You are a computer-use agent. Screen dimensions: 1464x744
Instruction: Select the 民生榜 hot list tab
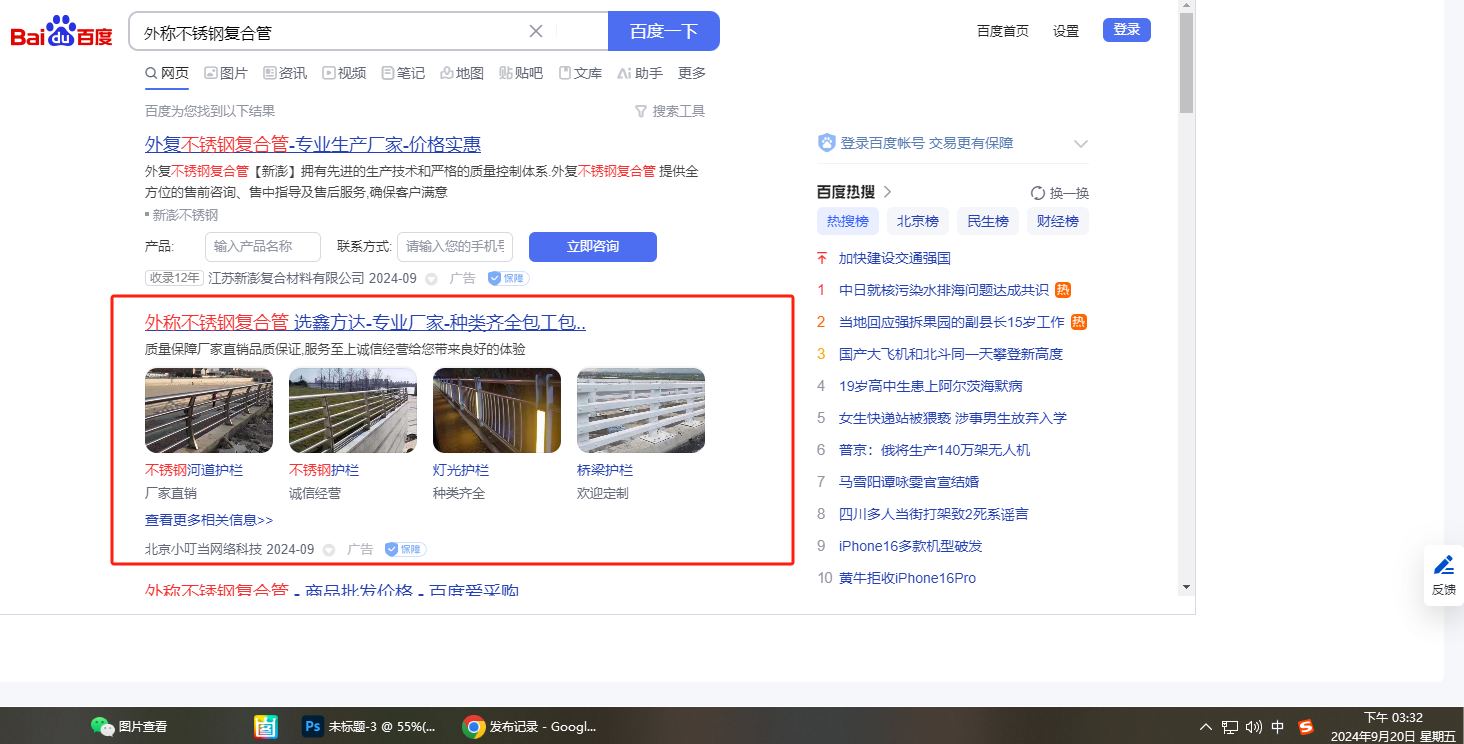click(988, 221)
